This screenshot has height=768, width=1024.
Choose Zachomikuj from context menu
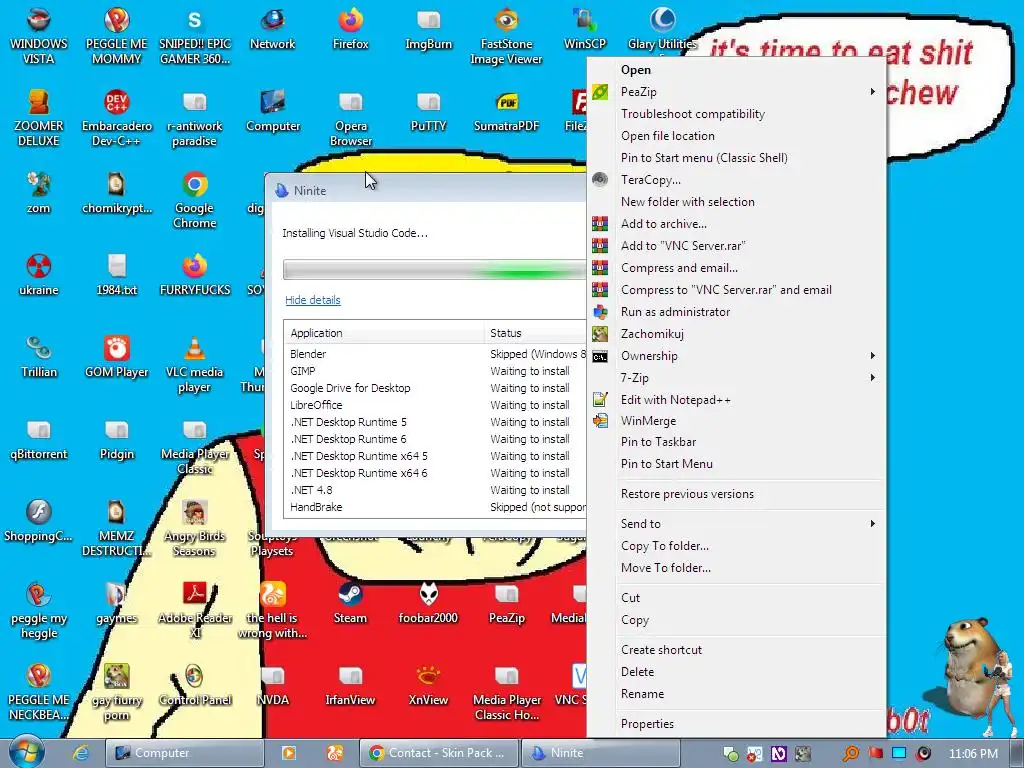point(736,334)
